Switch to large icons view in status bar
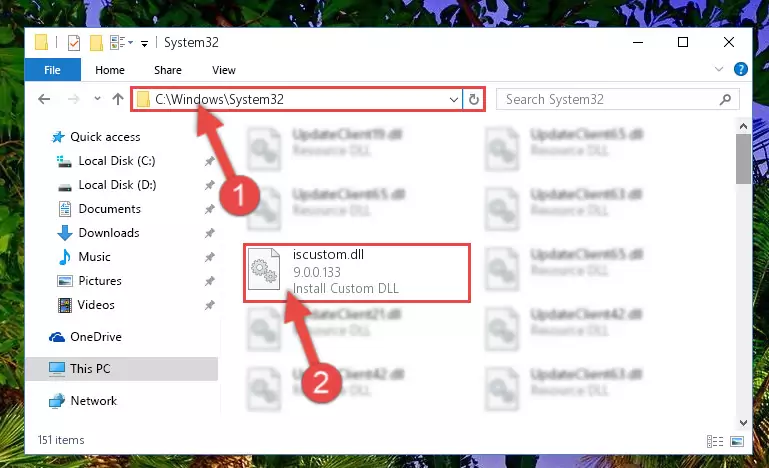 click(x=737, y=442)
